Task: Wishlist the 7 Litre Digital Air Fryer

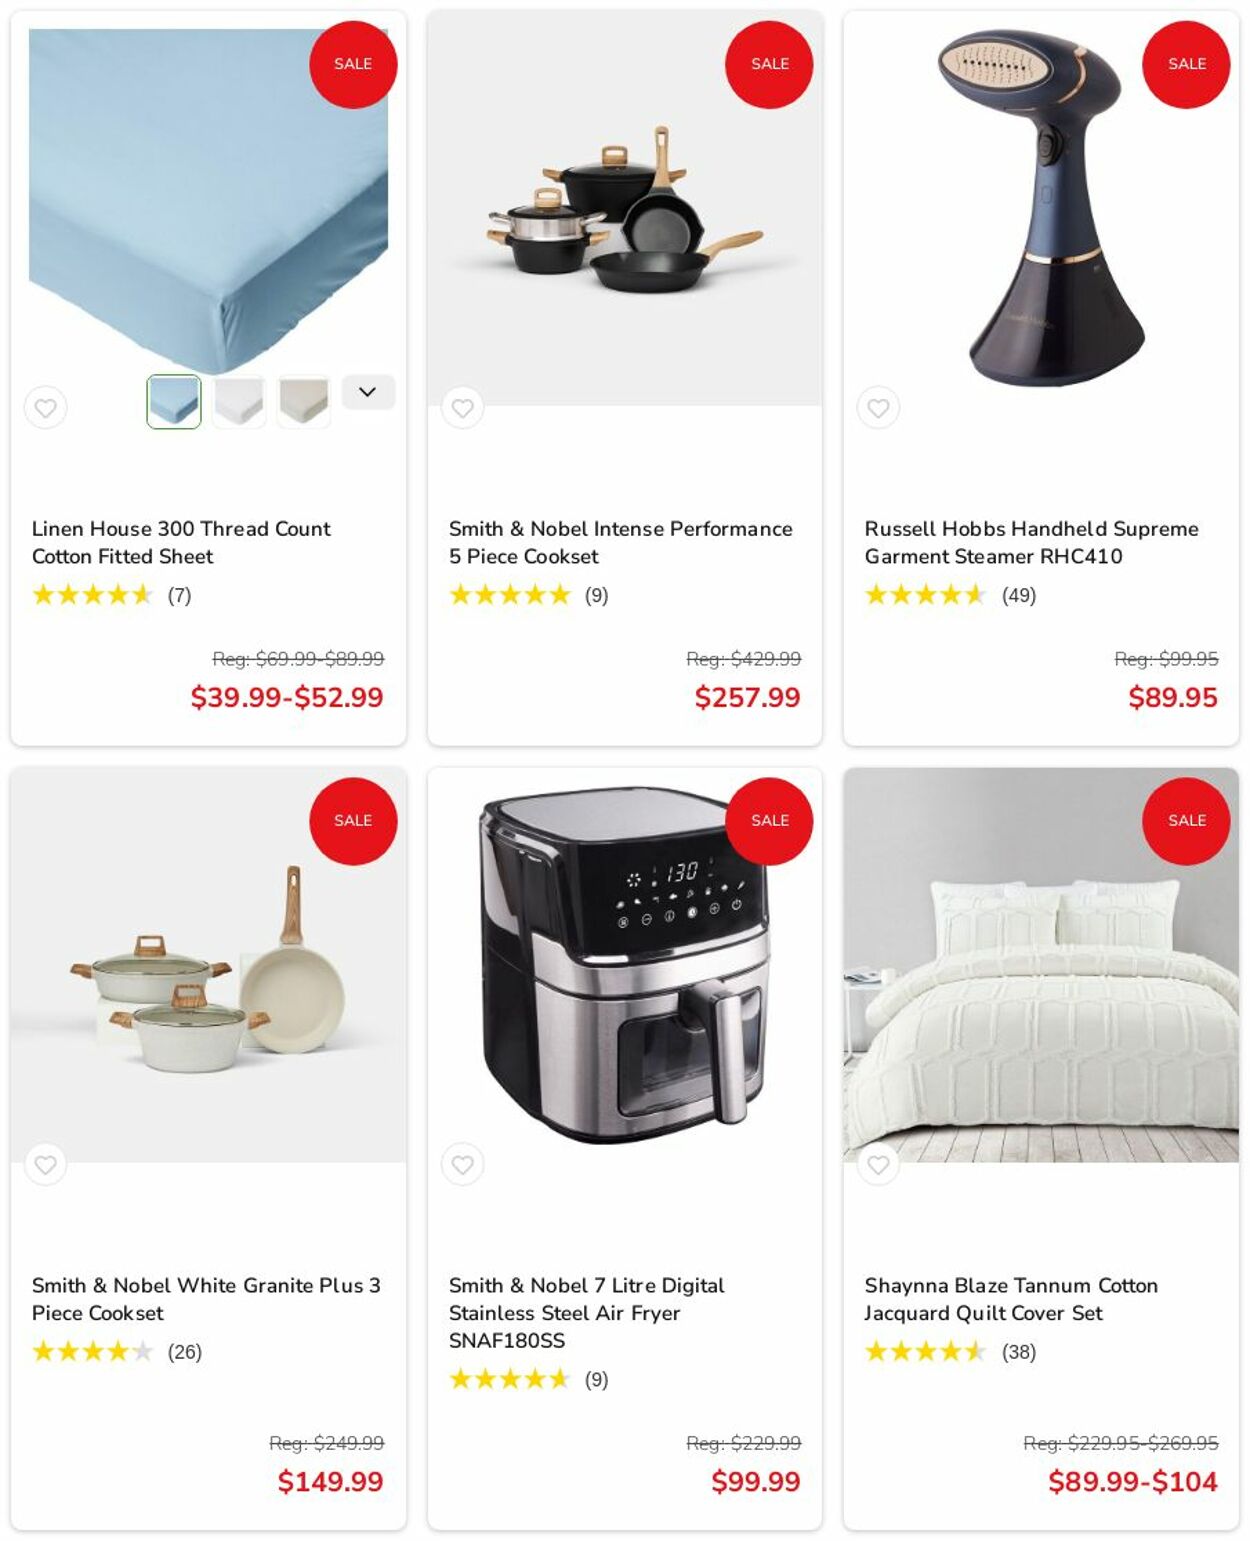Action: click(x=462, y=1164)
